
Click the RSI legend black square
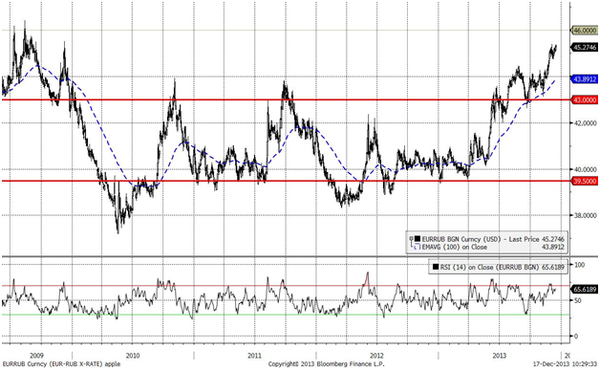[x=436, y=267]
